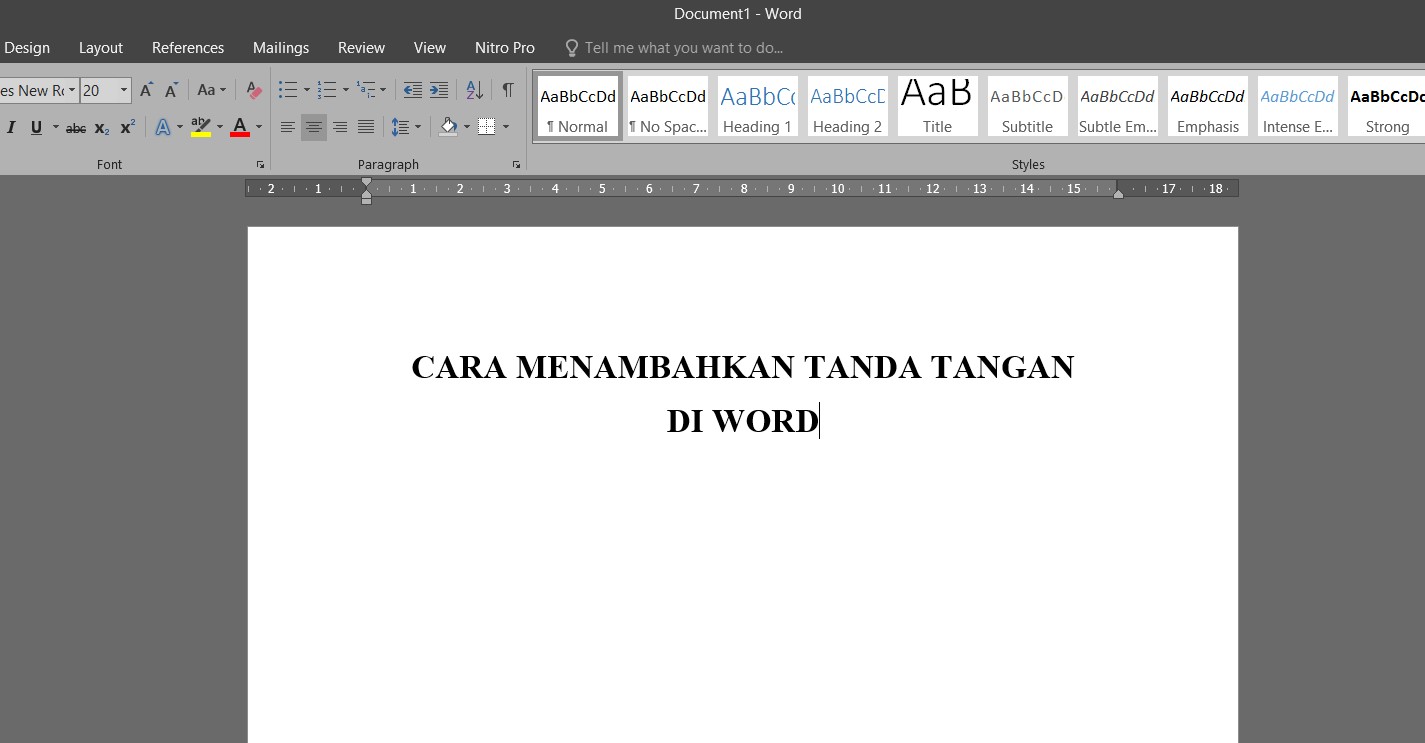
Task: Toggle Show/Hide paragraph marks
Action: point(508,90)
